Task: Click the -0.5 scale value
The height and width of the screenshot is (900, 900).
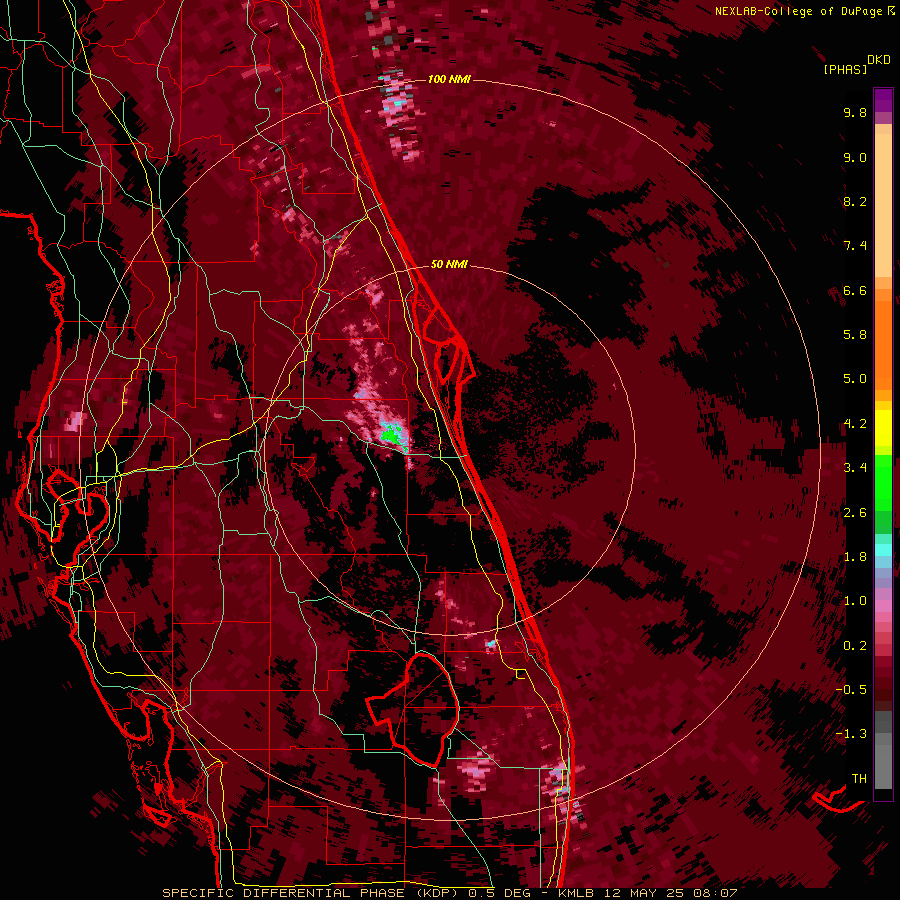Action: tap(851, 690)
